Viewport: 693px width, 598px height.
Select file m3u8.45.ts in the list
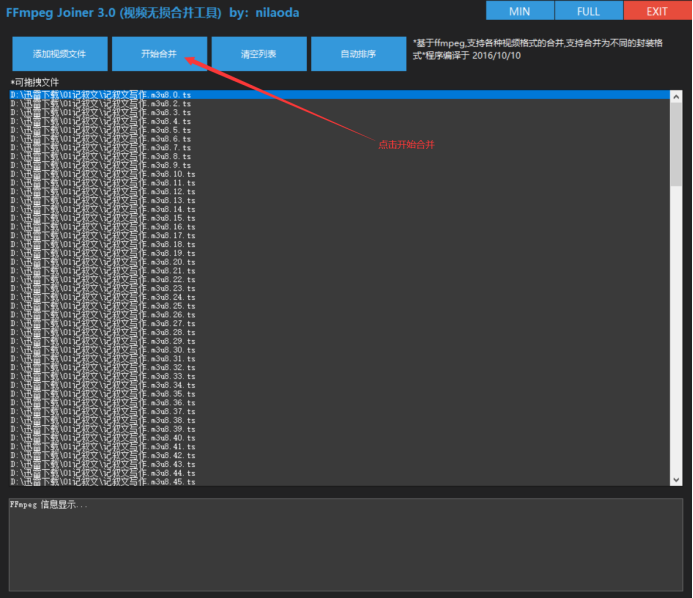[339, 482]
